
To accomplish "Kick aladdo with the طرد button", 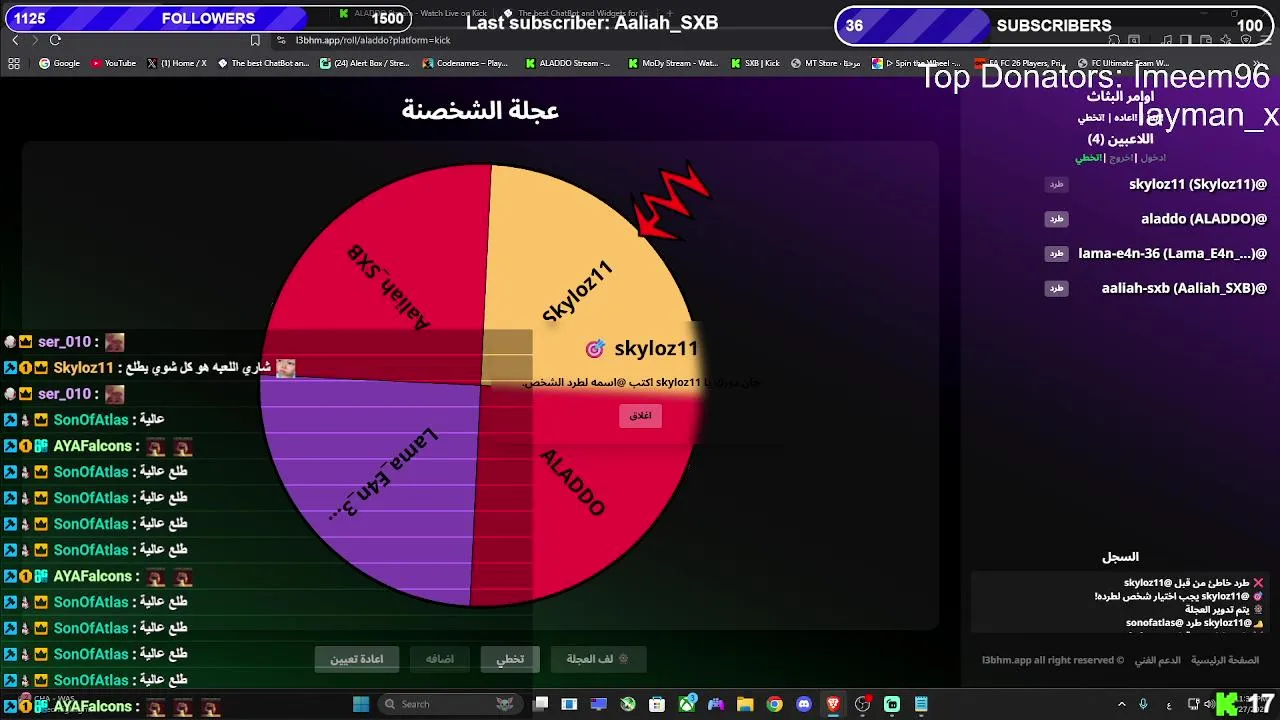I will (x=1057, y=219).
